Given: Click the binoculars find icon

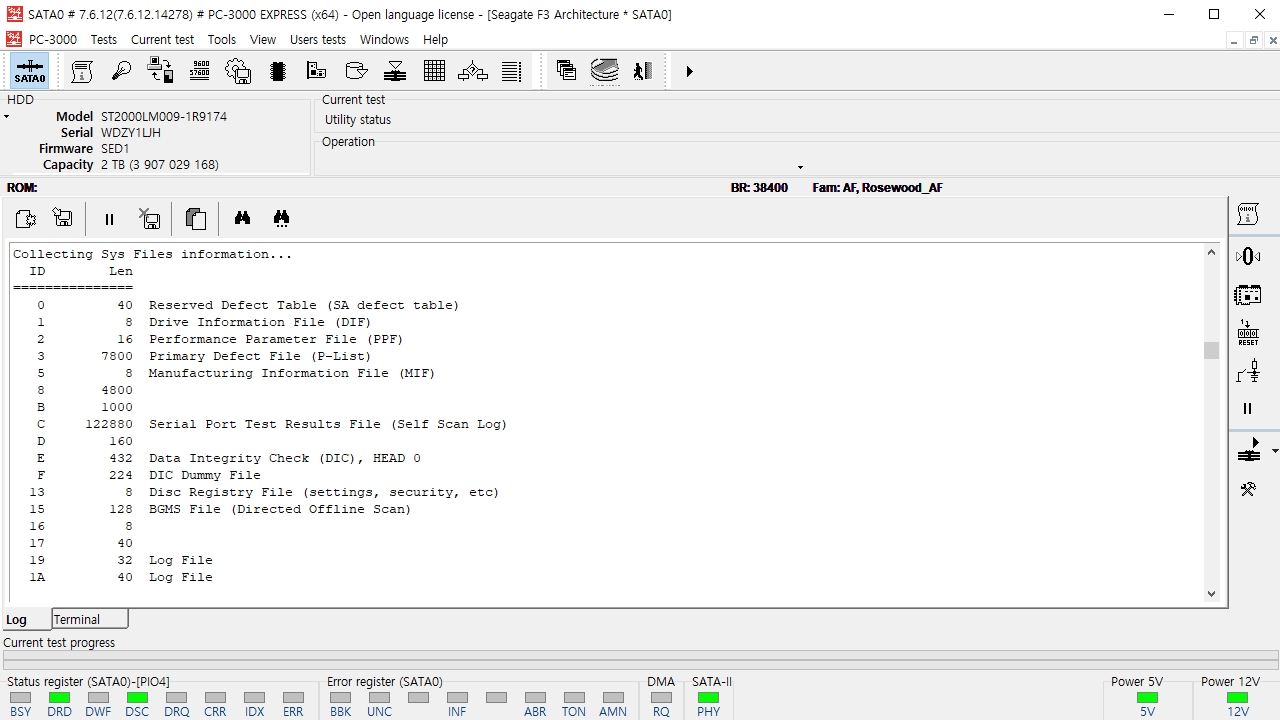Looking at the screenshot, I should point(242,218).
